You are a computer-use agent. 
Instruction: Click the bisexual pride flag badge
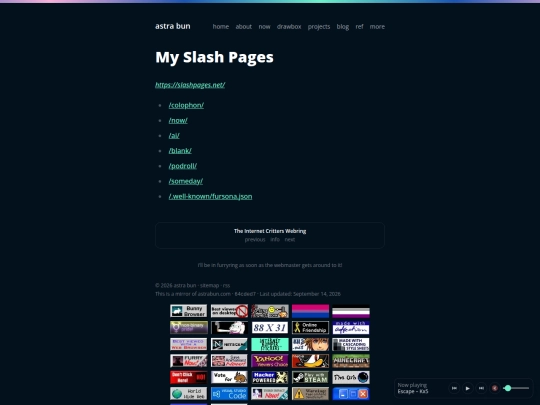[x=310, y=311]
